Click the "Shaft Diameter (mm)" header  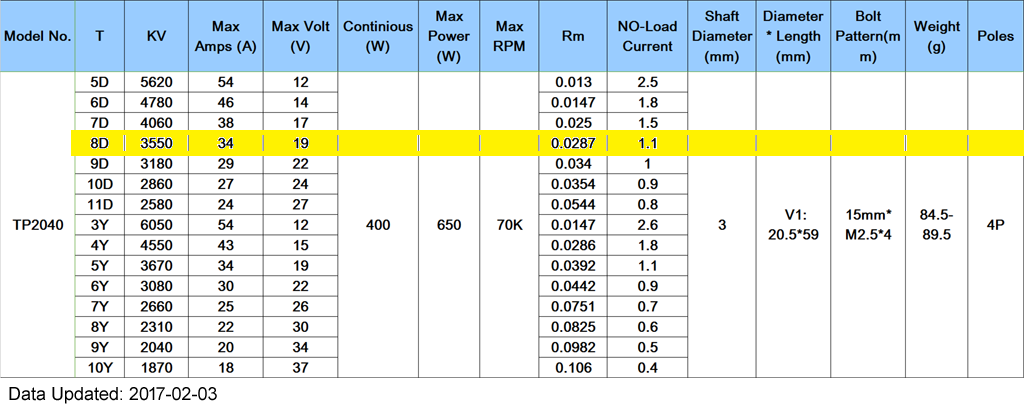click(x=722, y=37)
